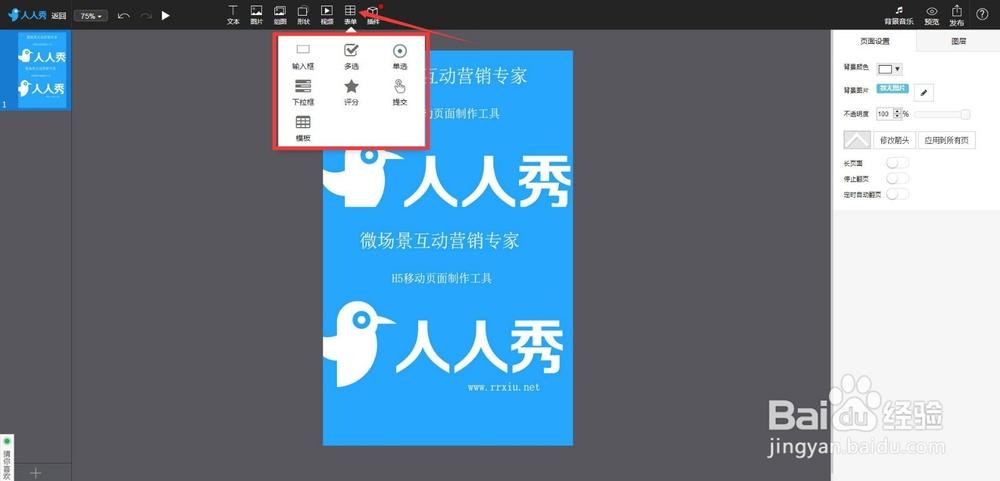Select the www.rrxiu.net text on canvas
1000x481 pixels.
pyautogui.click(x=504, y=387)
